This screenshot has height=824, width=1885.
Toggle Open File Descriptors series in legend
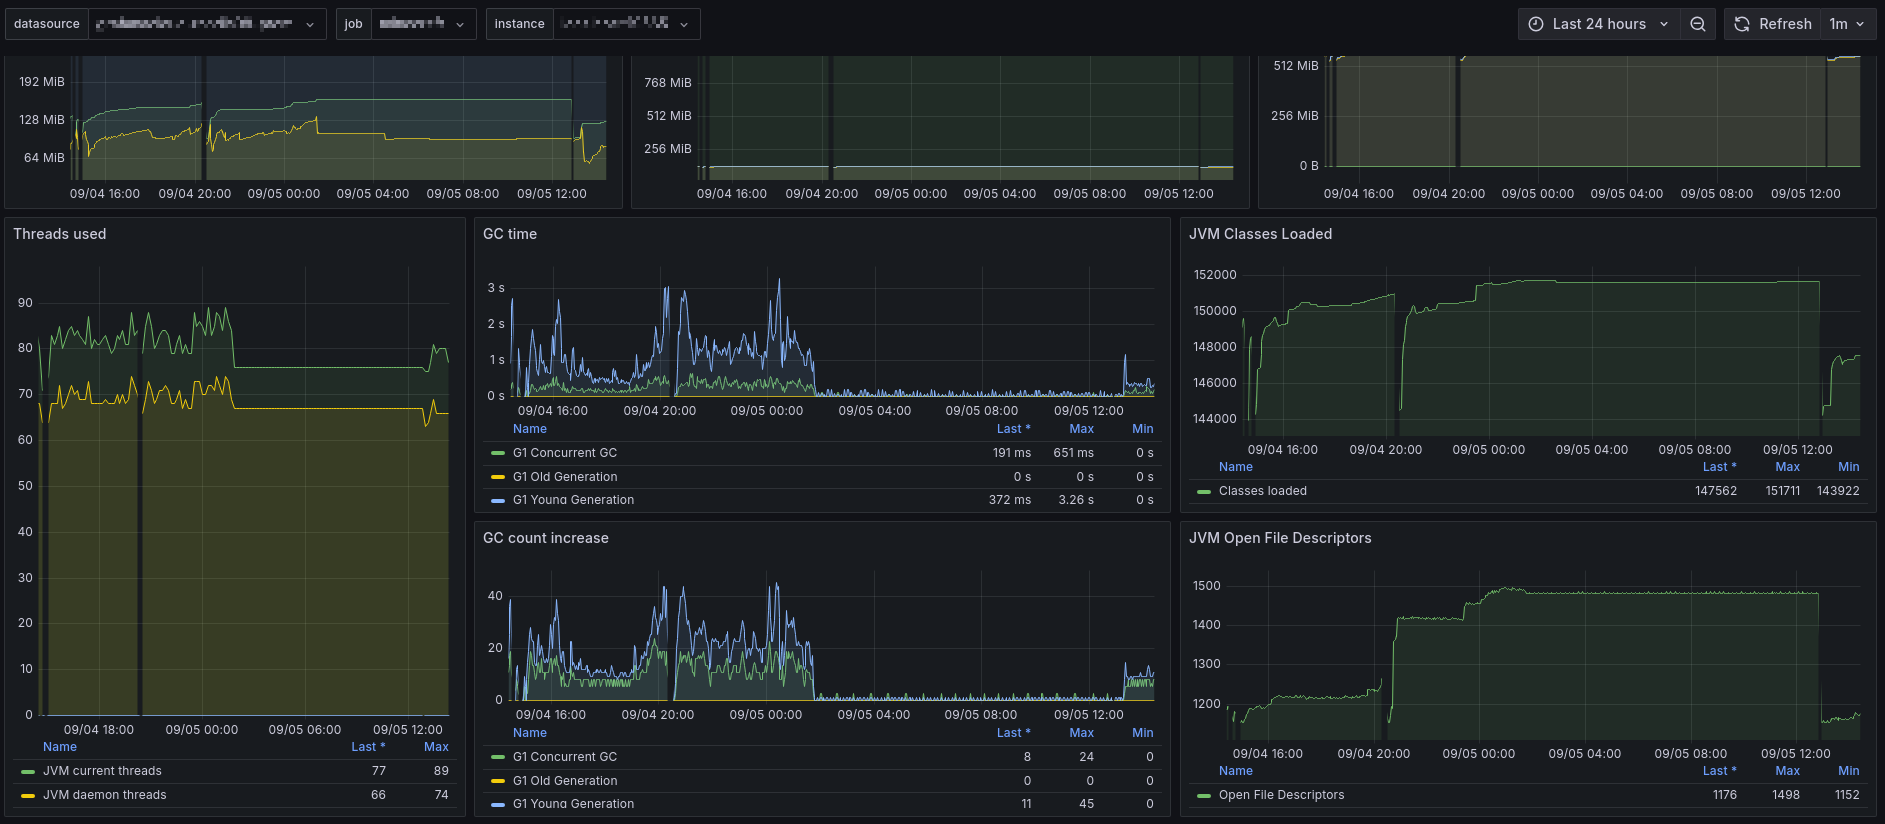pyautogui.click(x=1281, y=795)
